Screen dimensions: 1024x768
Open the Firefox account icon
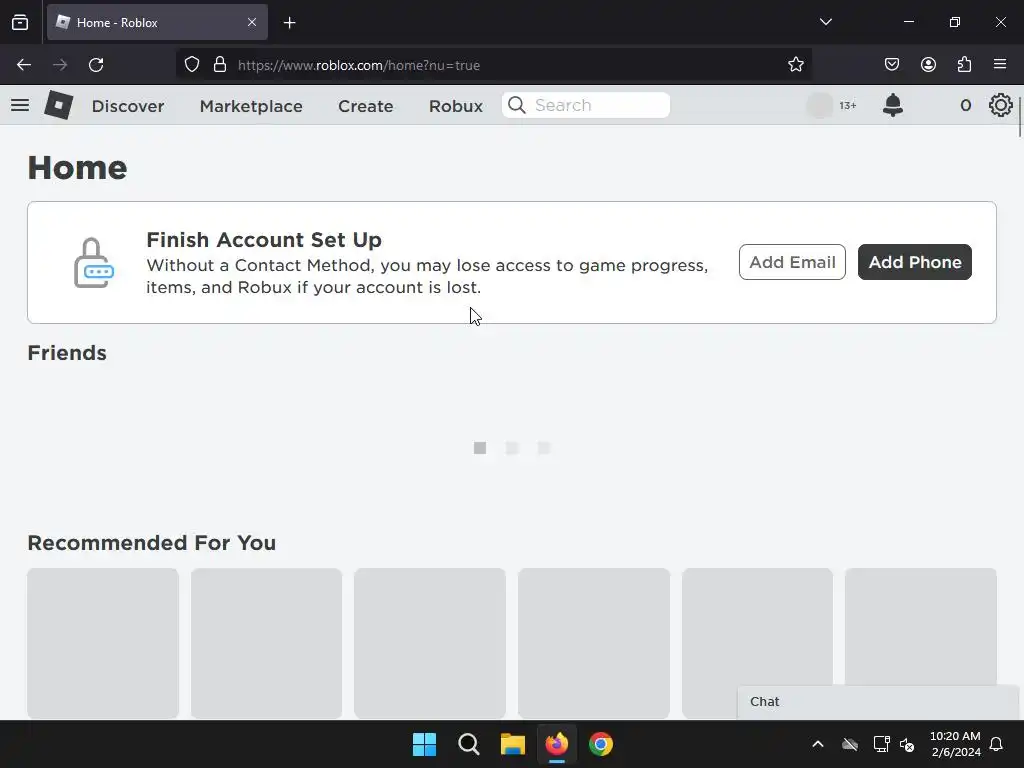[928, 64]
